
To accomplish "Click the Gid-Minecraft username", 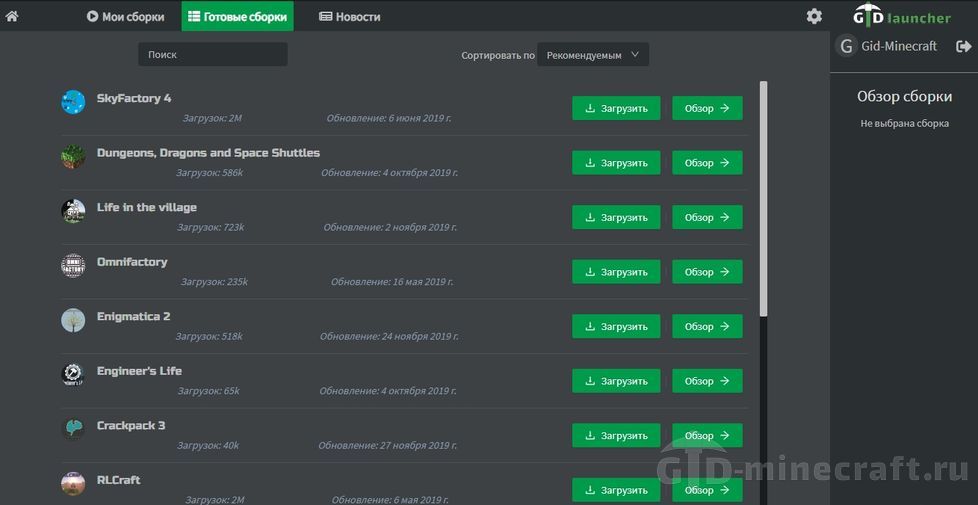I will coord(899,46).
